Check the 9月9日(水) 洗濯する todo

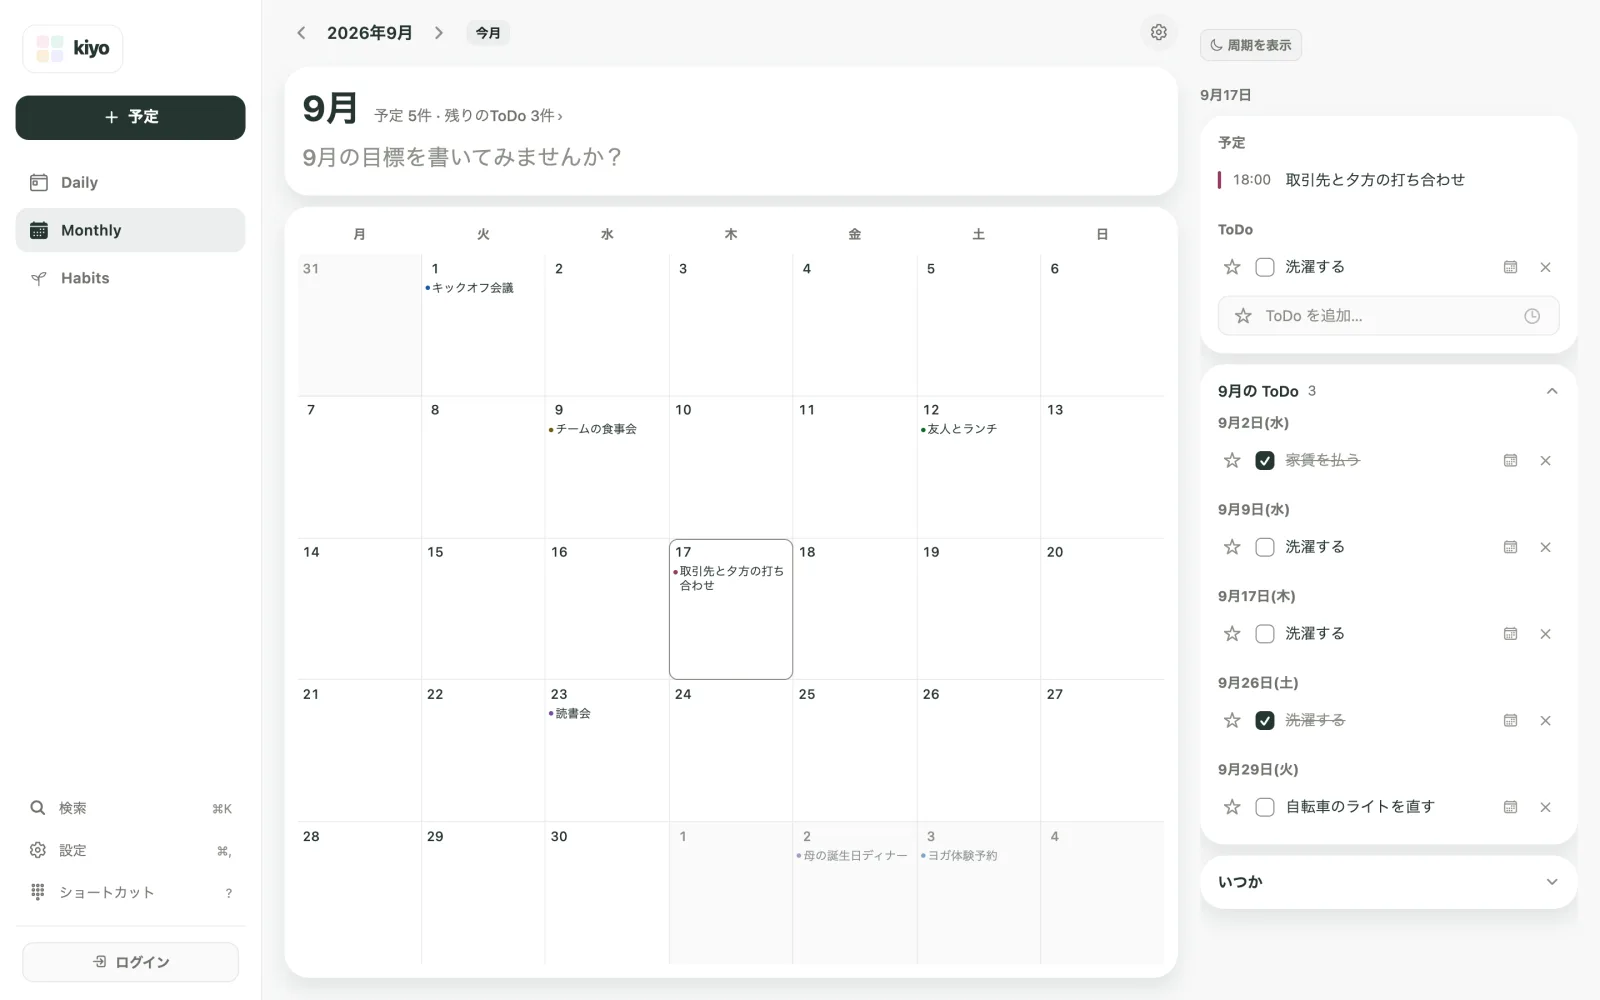click(1265, 547)
